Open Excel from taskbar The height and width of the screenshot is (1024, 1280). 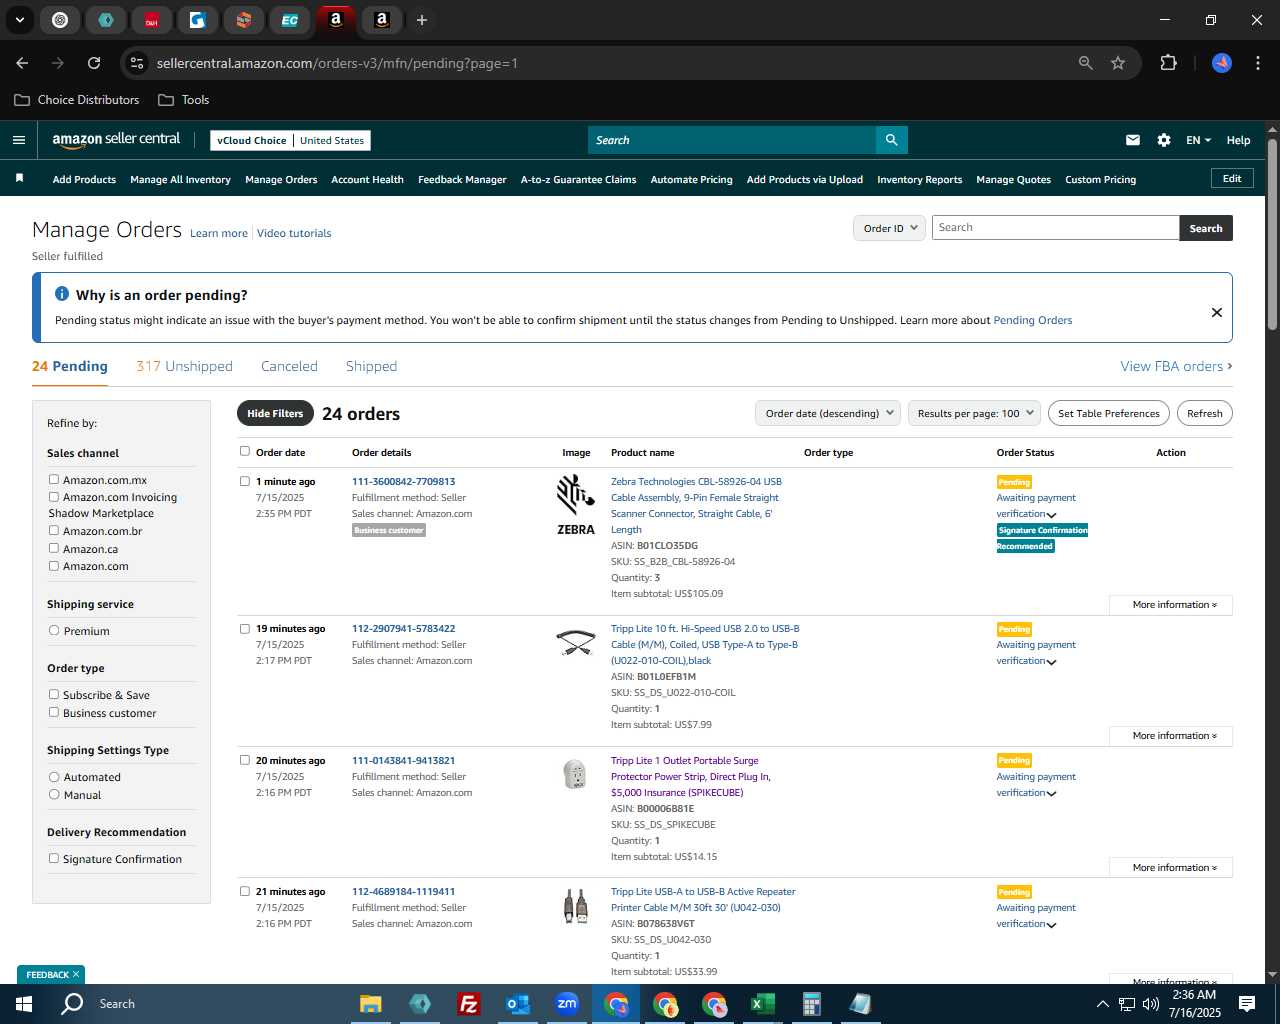click(x=762, y=1004)
